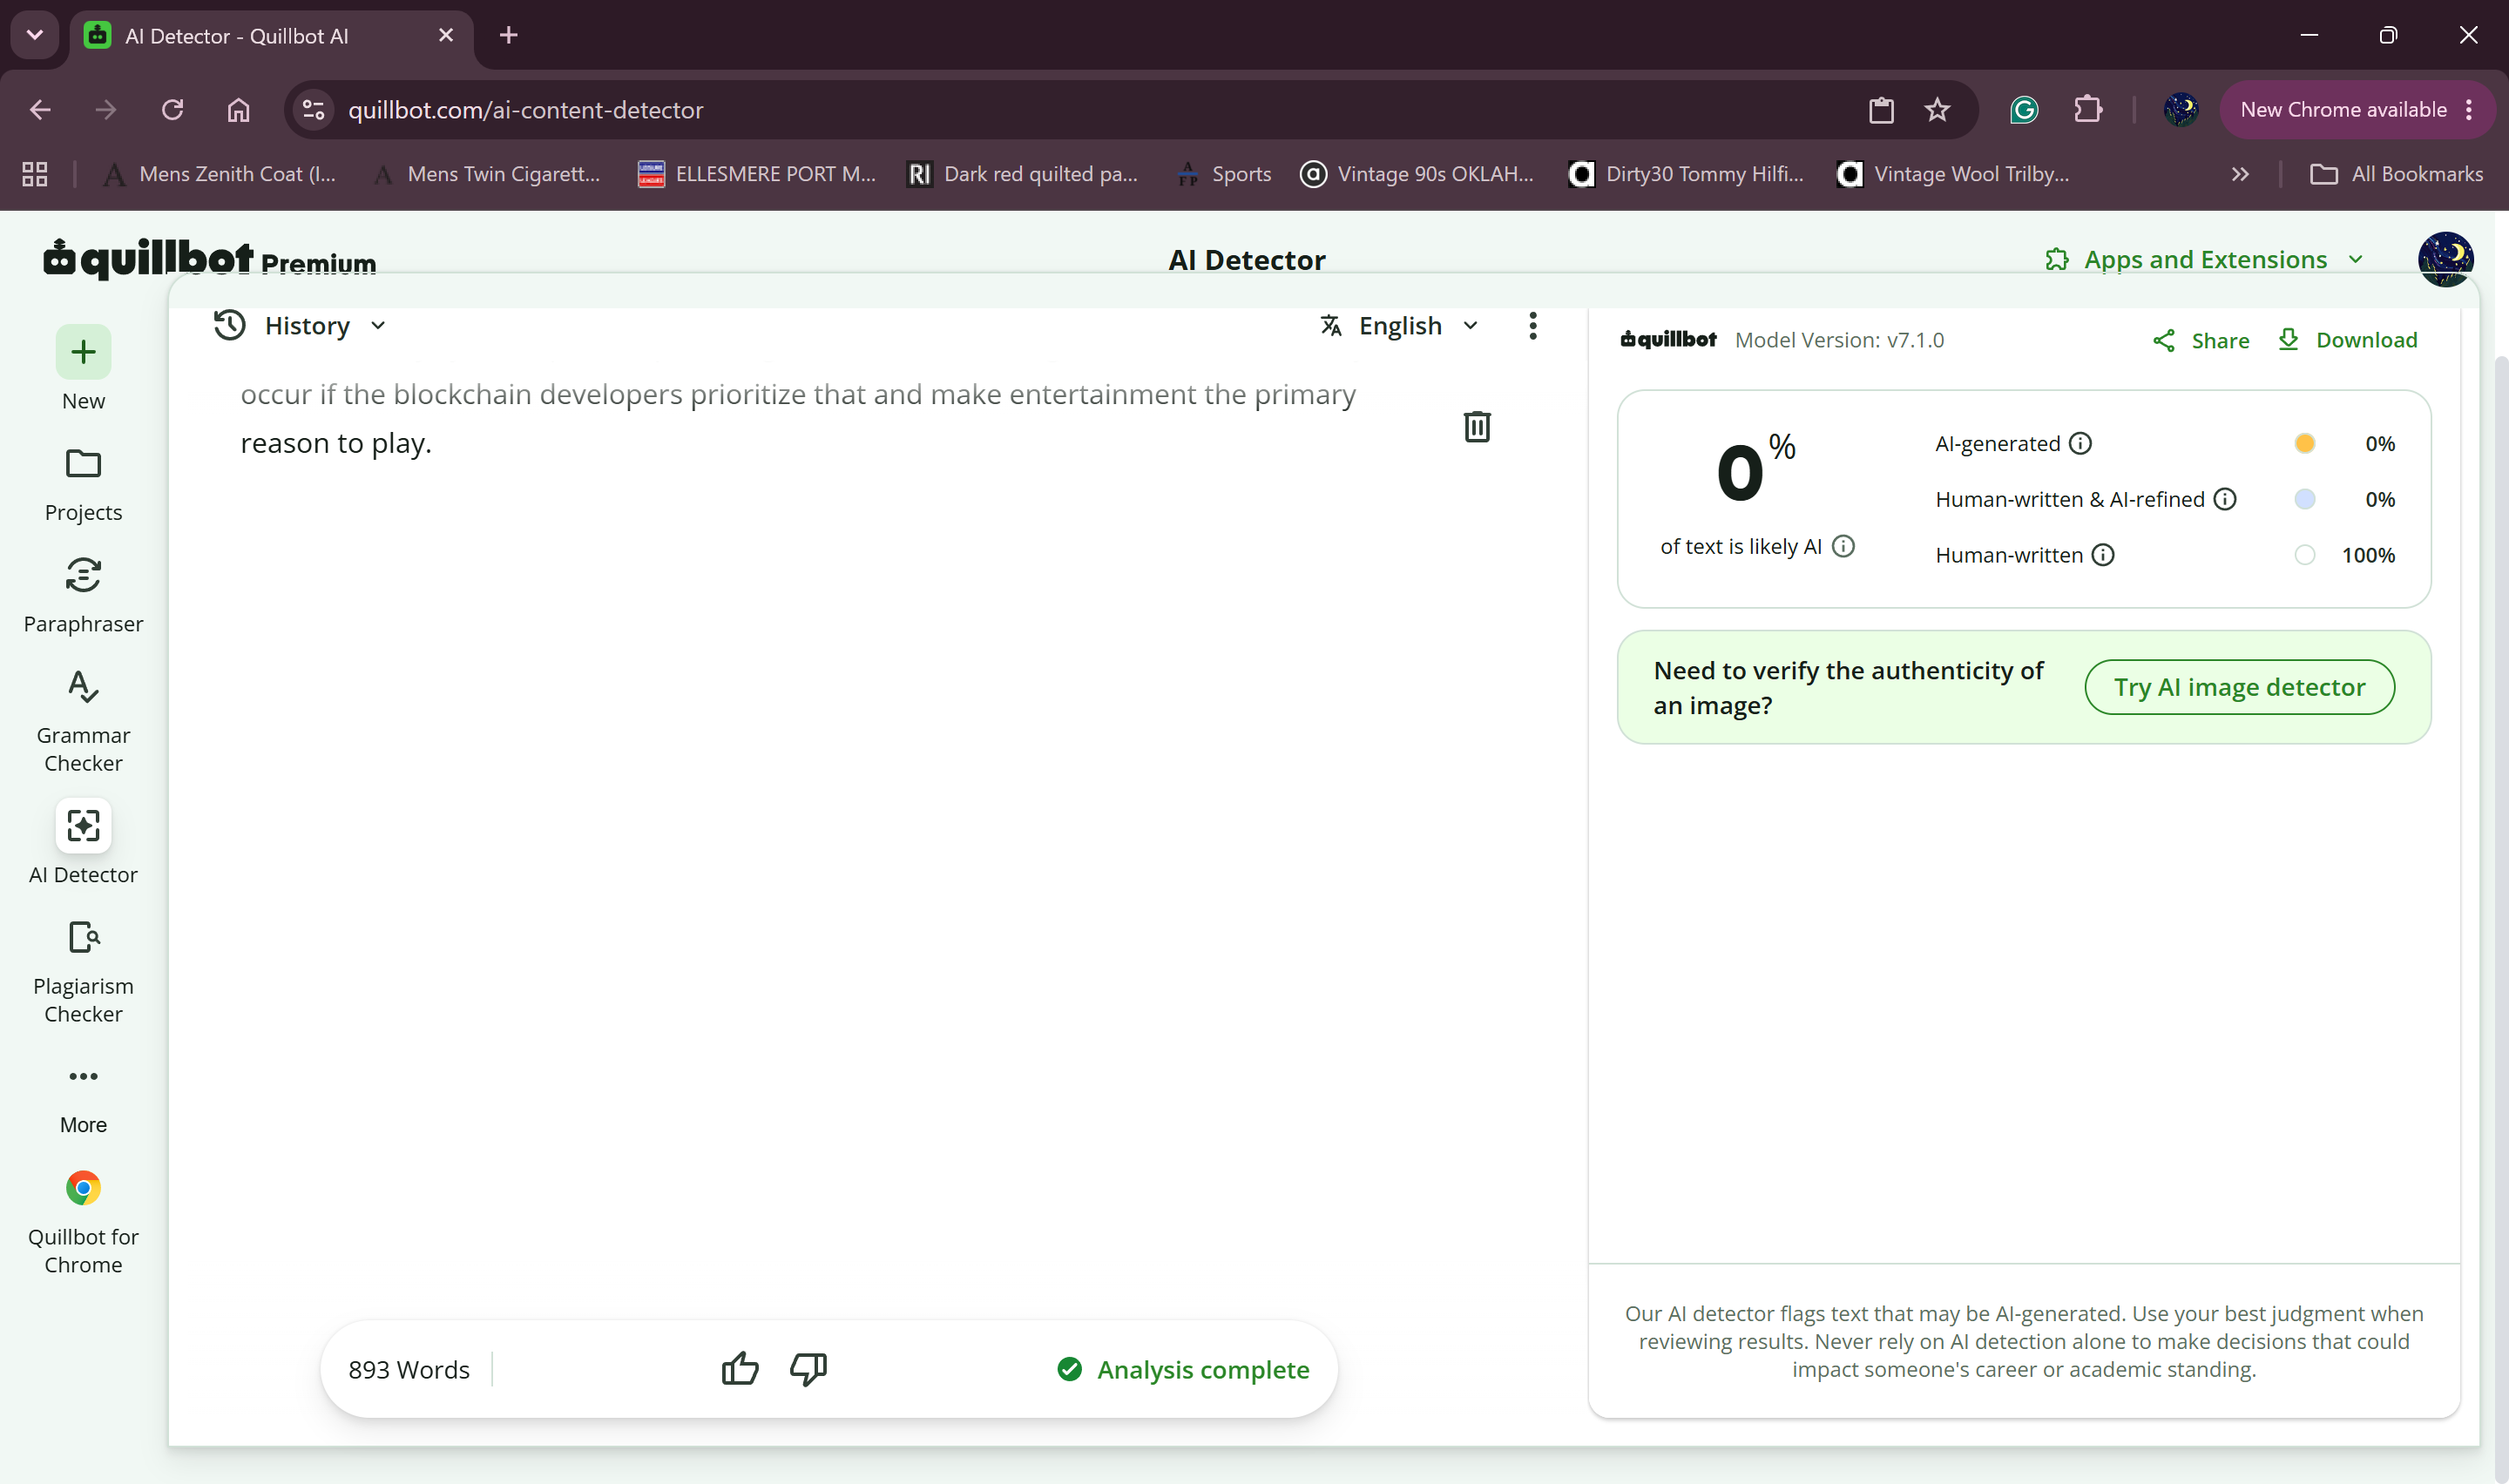
Task: Click the clipboard icon in address bar
Action: pos(1881,110)
